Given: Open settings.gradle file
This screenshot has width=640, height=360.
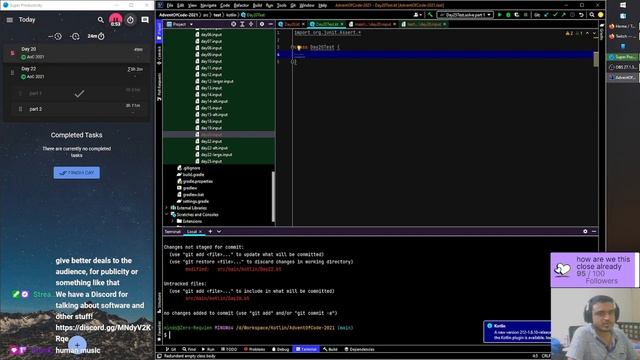Looking at the screenshot, I should coord(193,201).
